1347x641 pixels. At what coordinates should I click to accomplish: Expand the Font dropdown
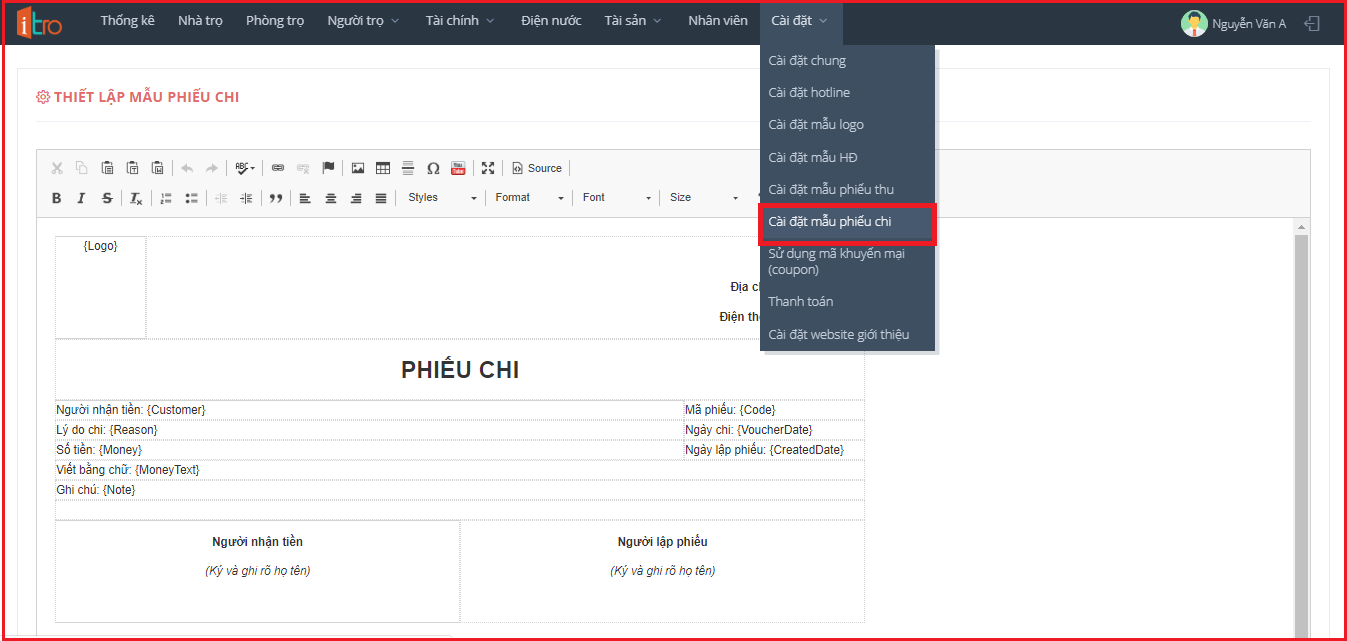coord(616,198)
